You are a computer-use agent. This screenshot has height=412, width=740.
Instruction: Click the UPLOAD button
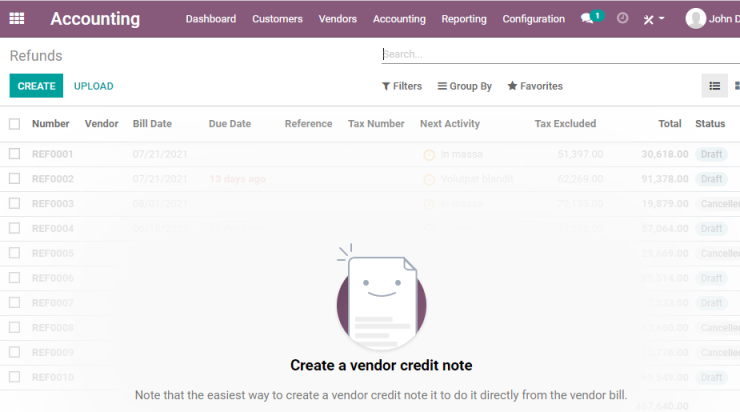pyautogui.click(x=93, y=86)
